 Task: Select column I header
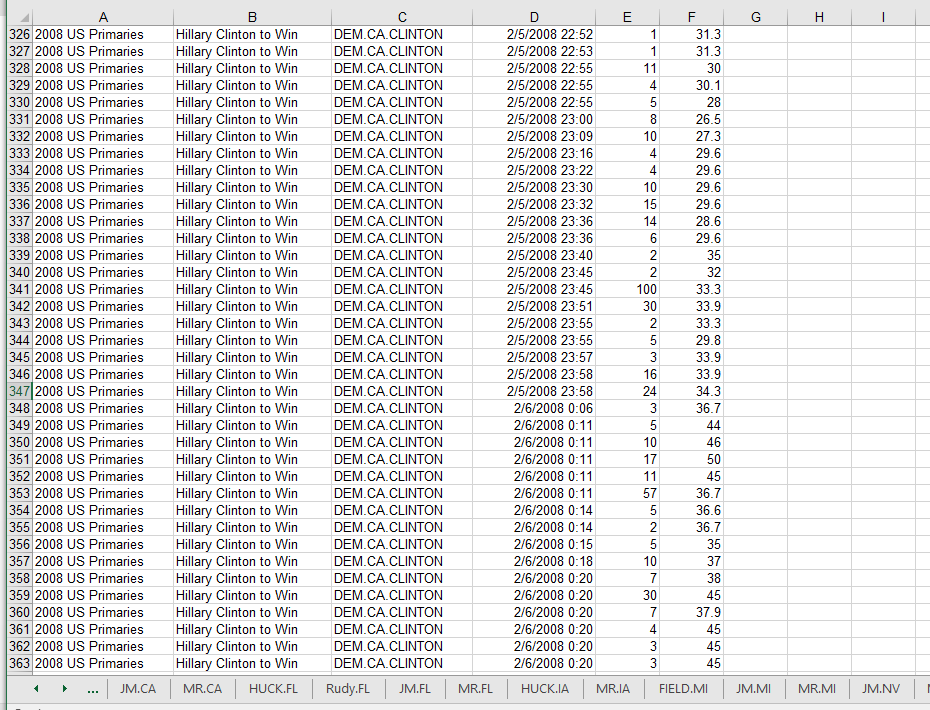point(883,17)
